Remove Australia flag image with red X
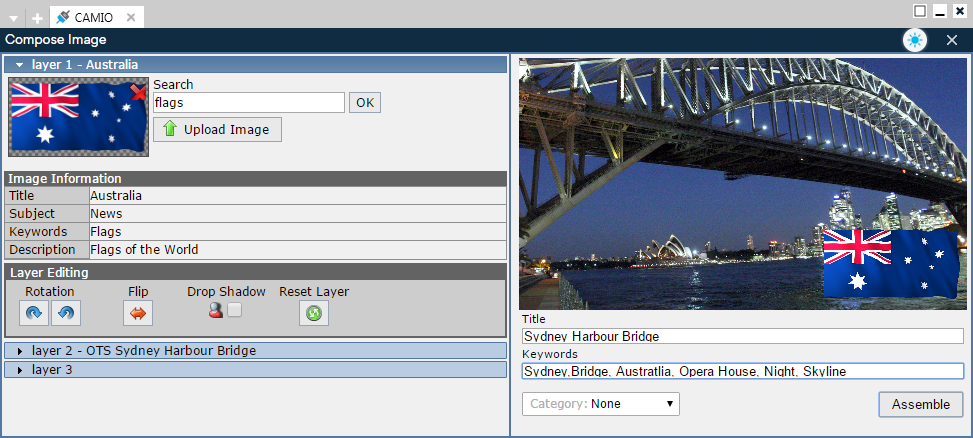This screenshot has height=438, width=973. pyautogui.click(x=138, y=93)
